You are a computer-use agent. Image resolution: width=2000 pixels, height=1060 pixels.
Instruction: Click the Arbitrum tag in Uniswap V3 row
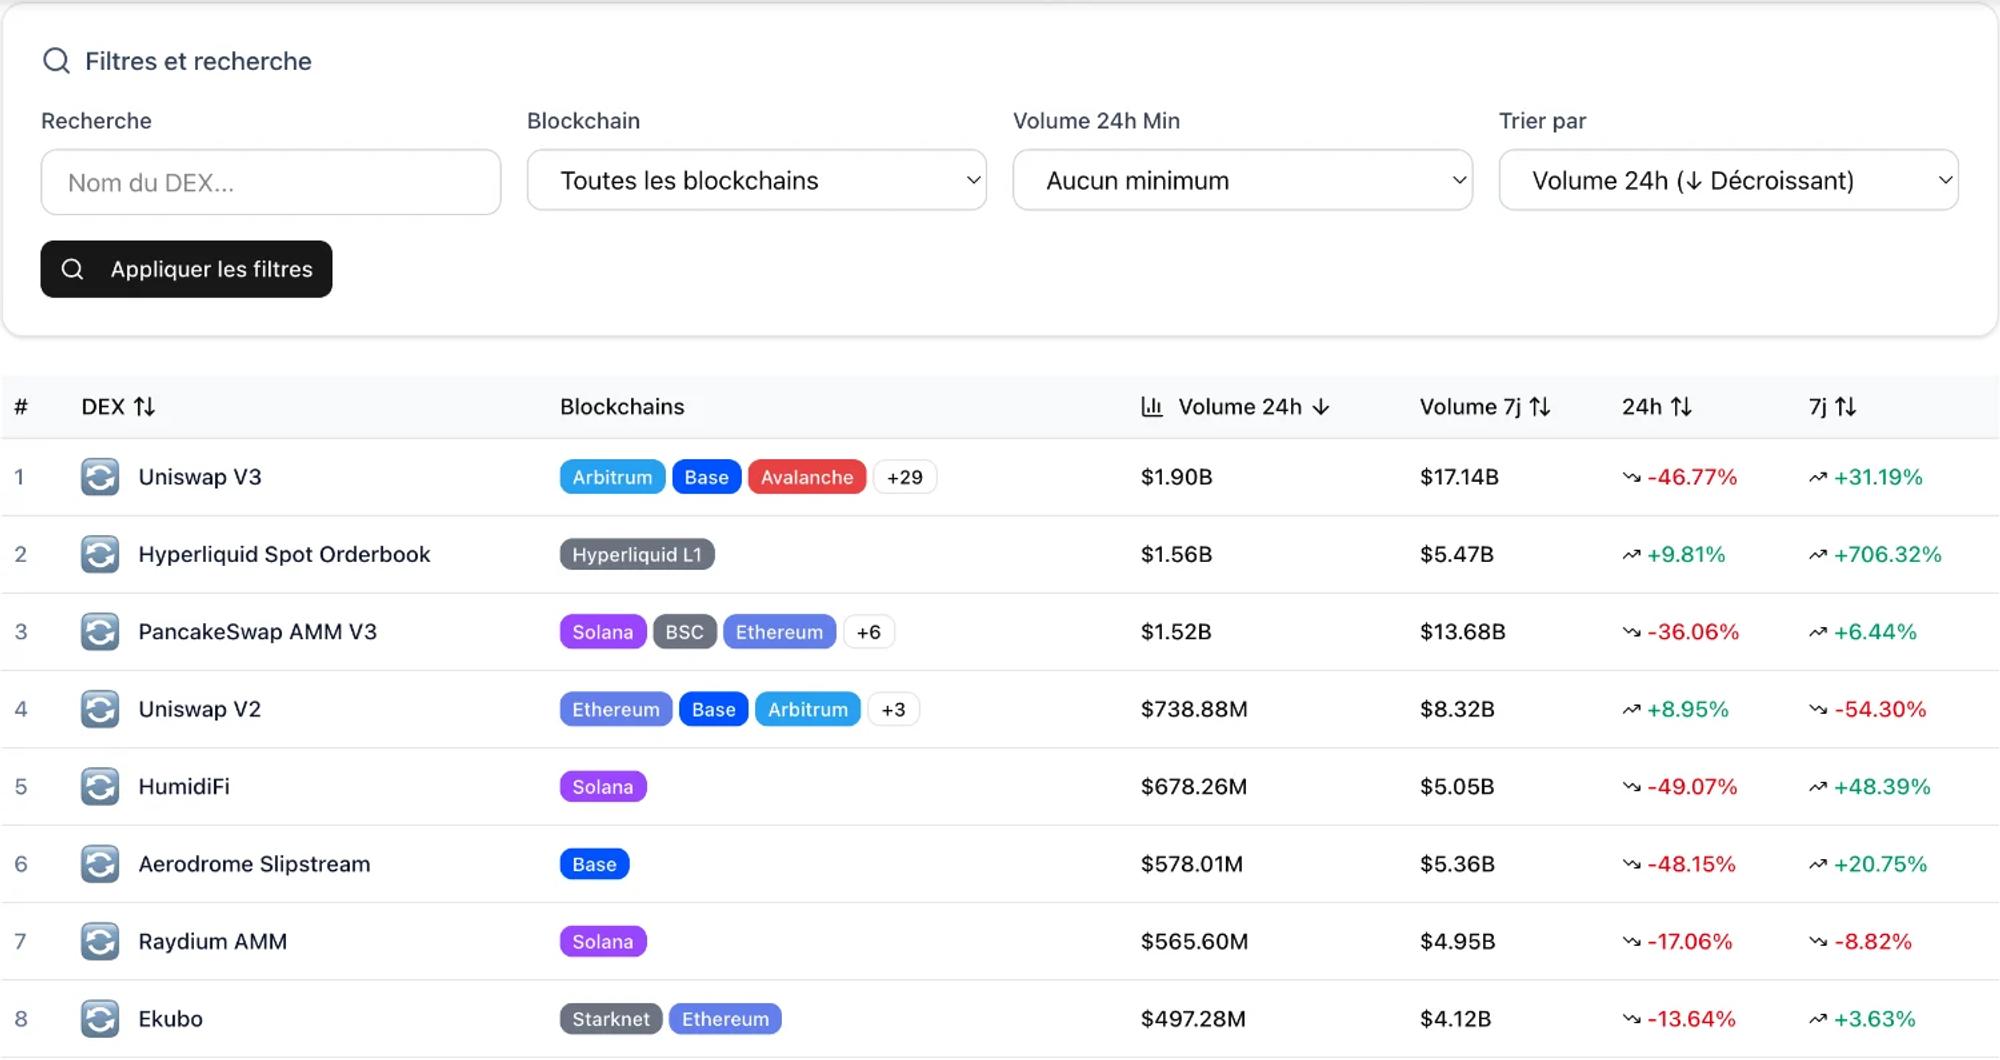(612, 477)
